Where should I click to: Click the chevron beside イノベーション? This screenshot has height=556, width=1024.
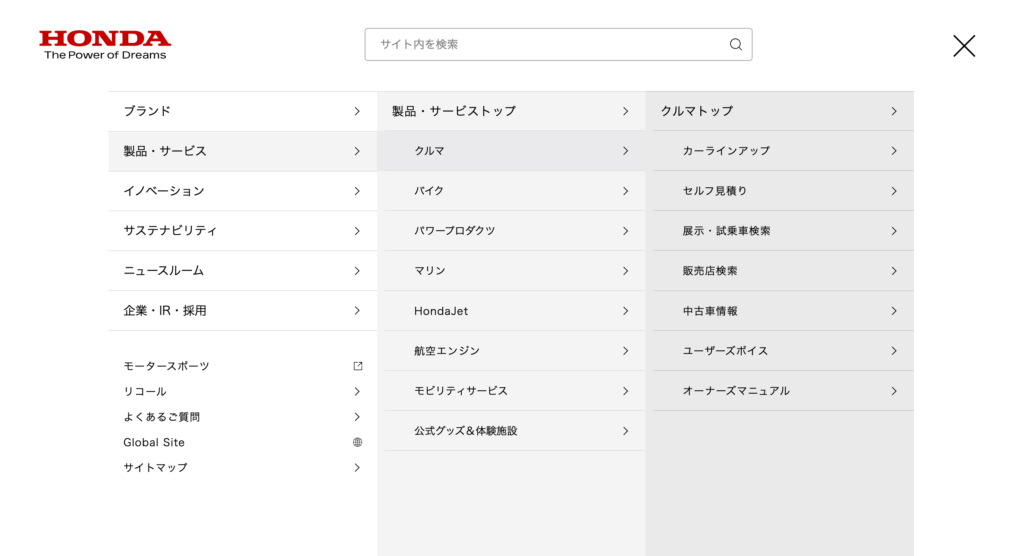tap(357, 191)
